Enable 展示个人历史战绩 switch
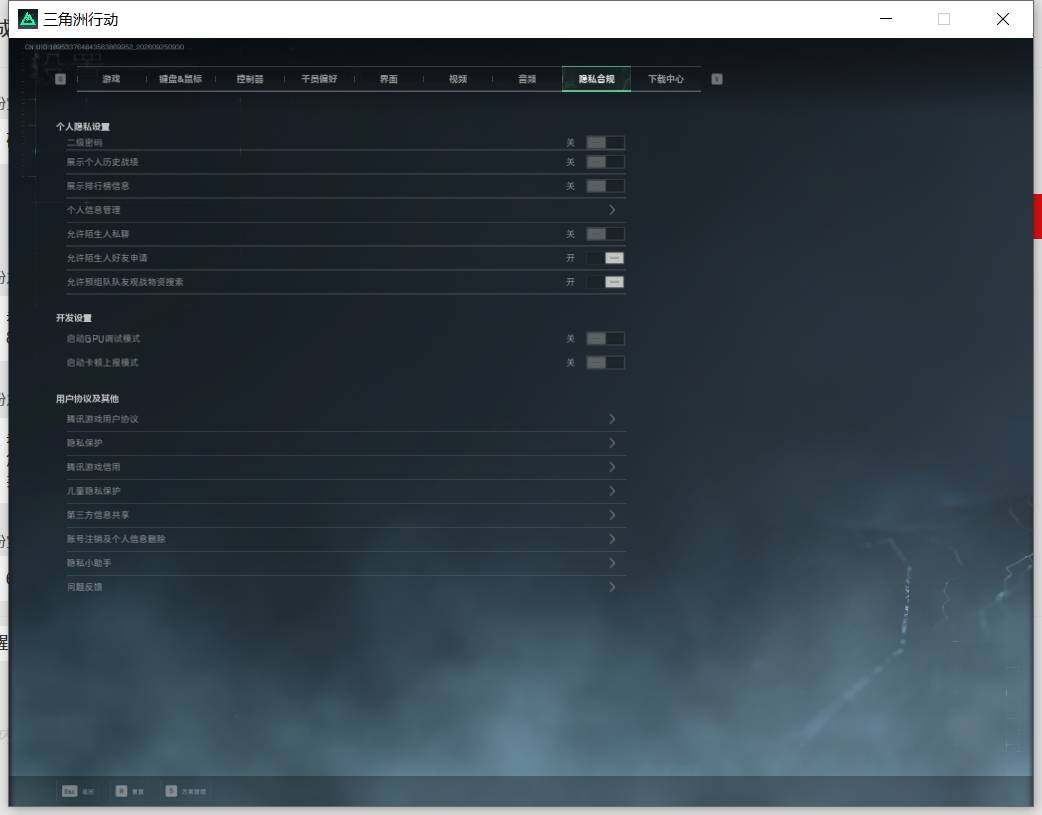Image resolution: width=1042 pixels, height=815 pixels. [605, 162]
